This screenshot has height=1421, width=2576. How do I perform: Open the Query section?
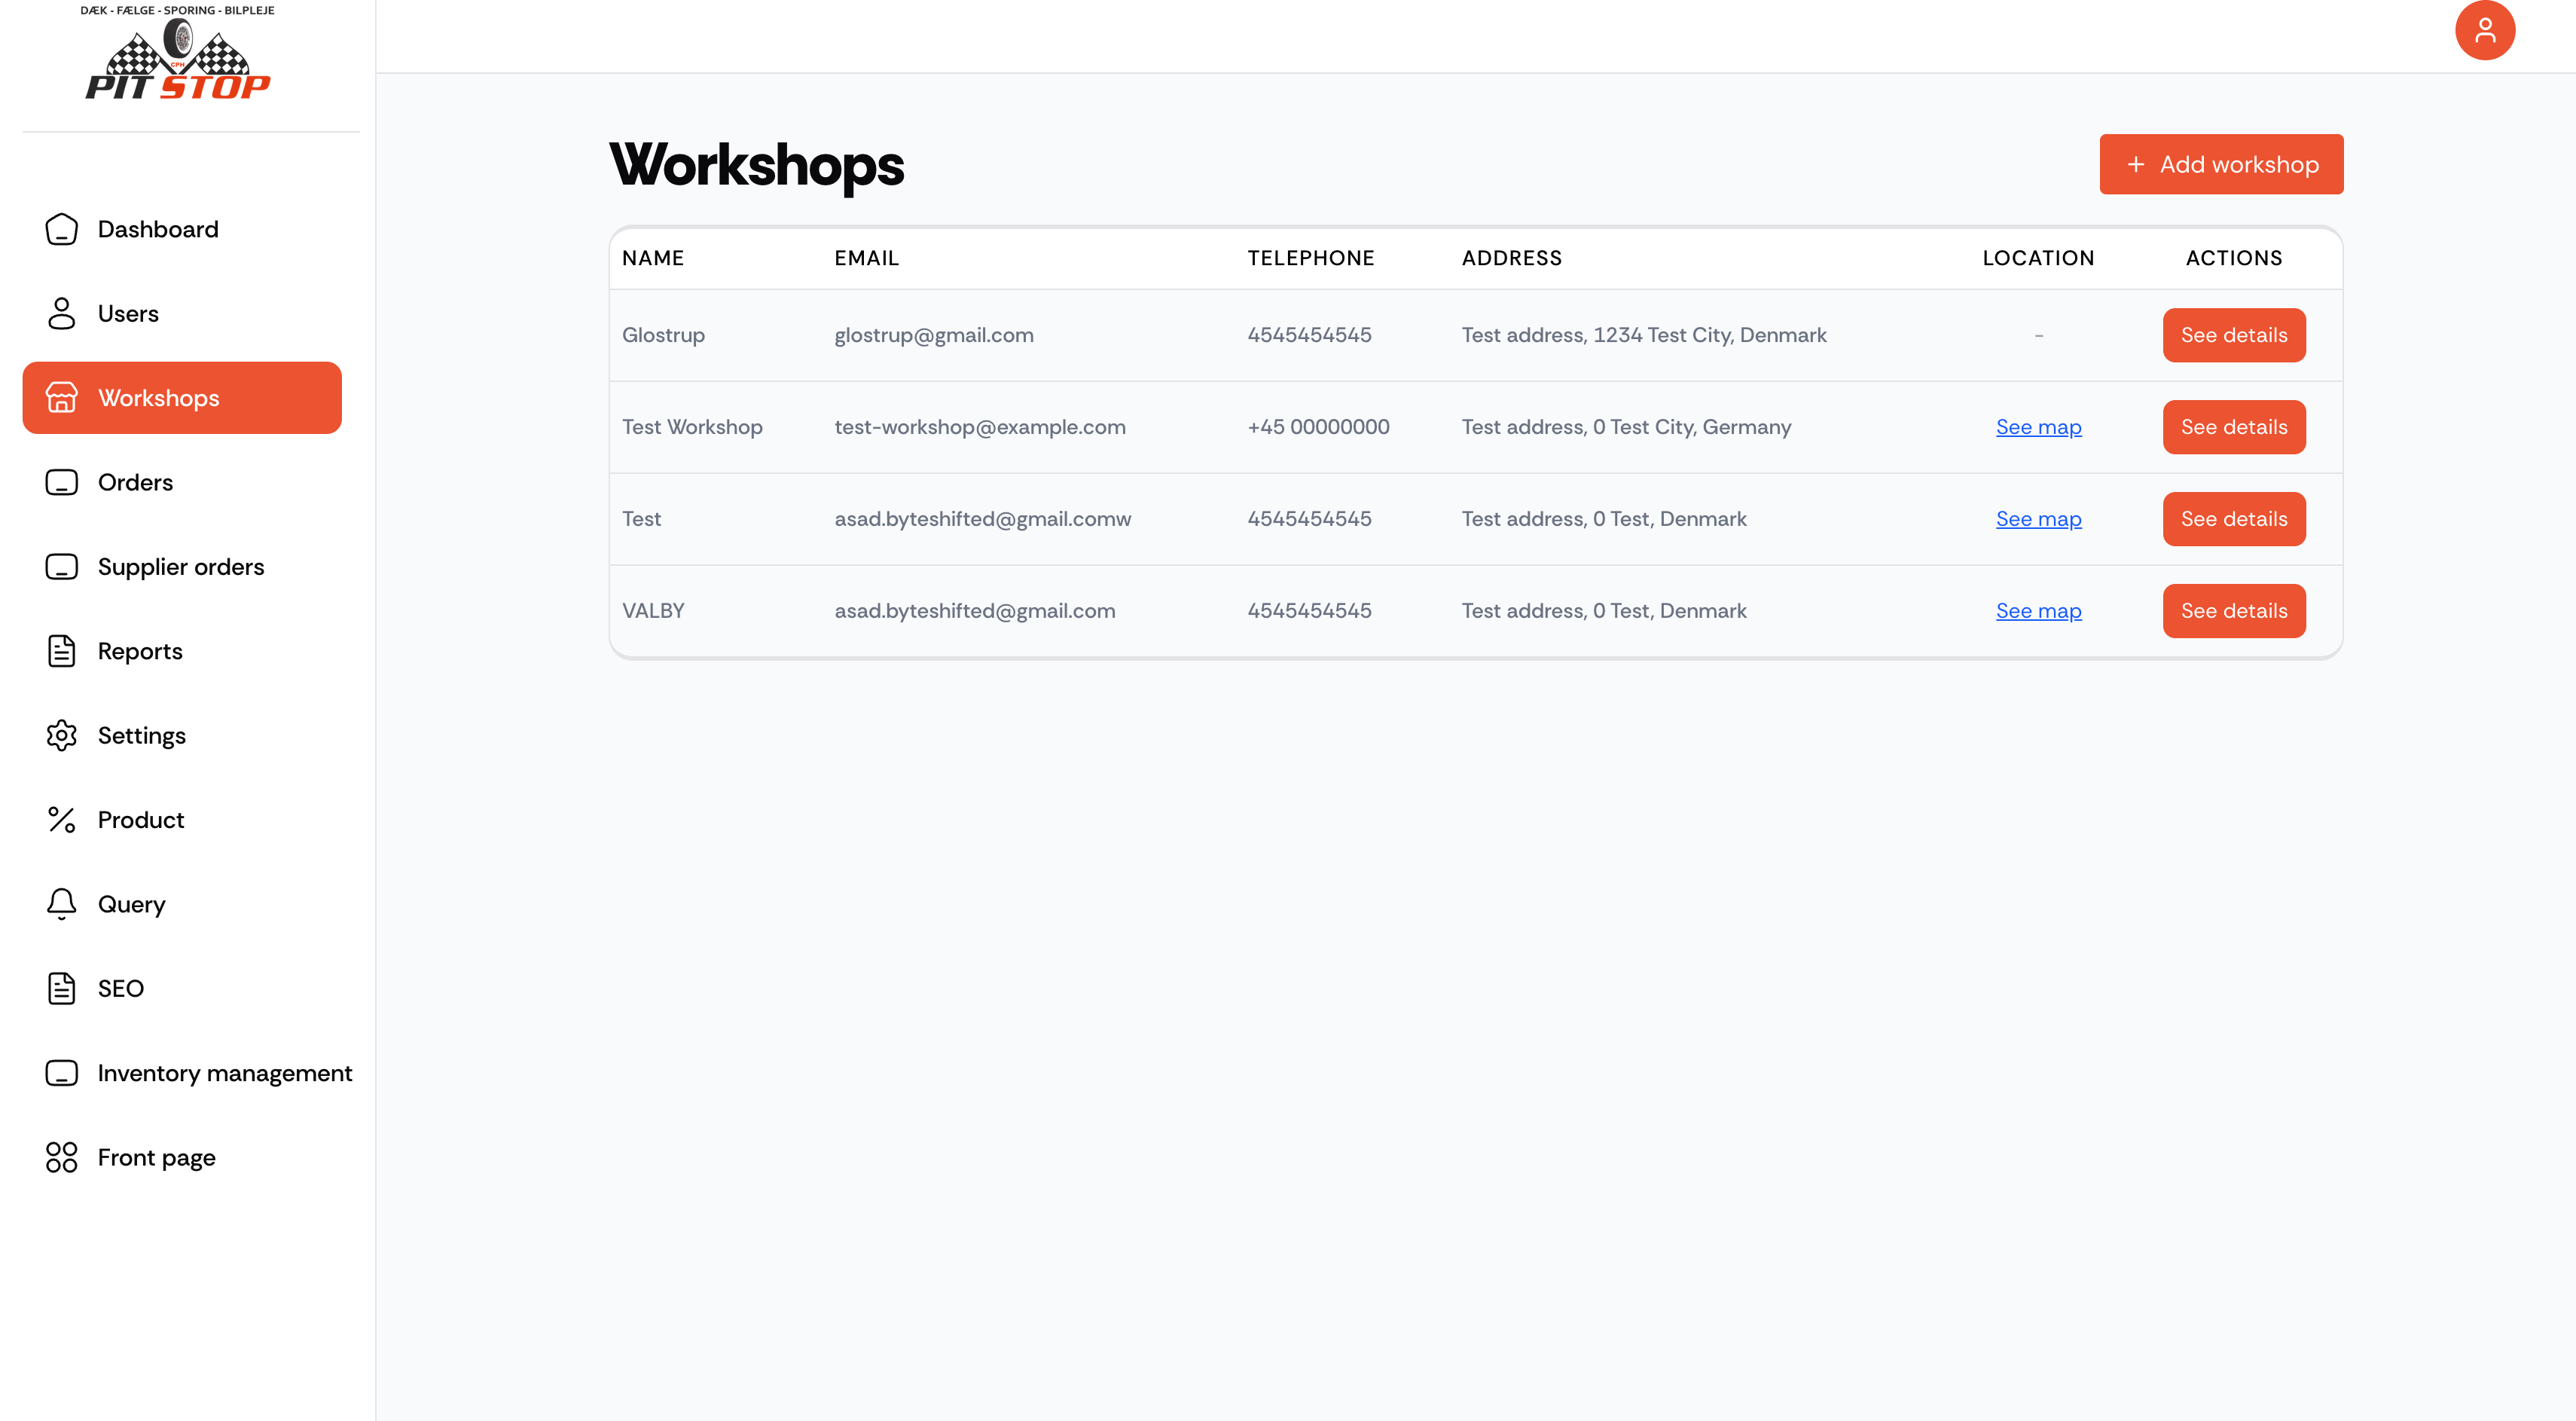point(182,904)
